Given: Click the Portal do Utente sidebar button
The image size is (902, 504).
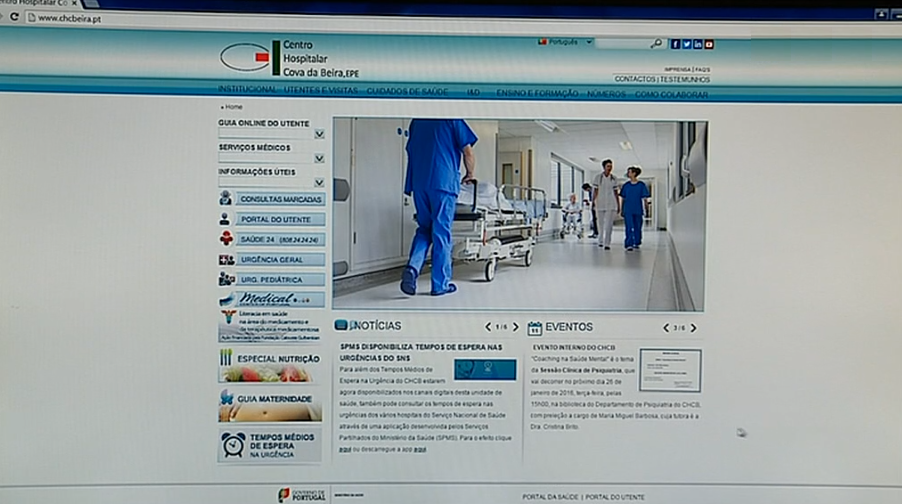Looking at the screenshot, I should (280, 219).
